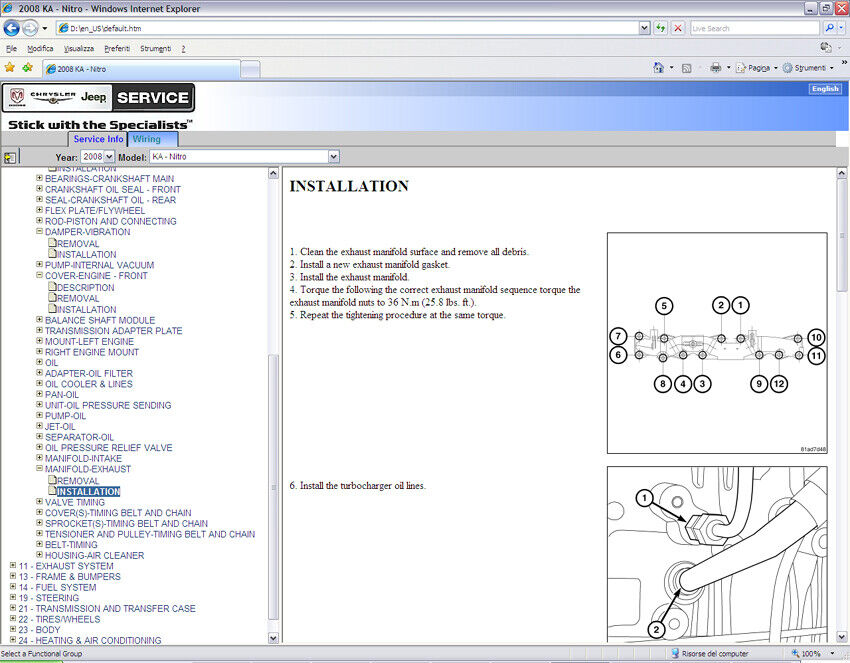The image size is (850, 663).
Task: Click inside the Live Search field
Action: [x=752, y=28]
